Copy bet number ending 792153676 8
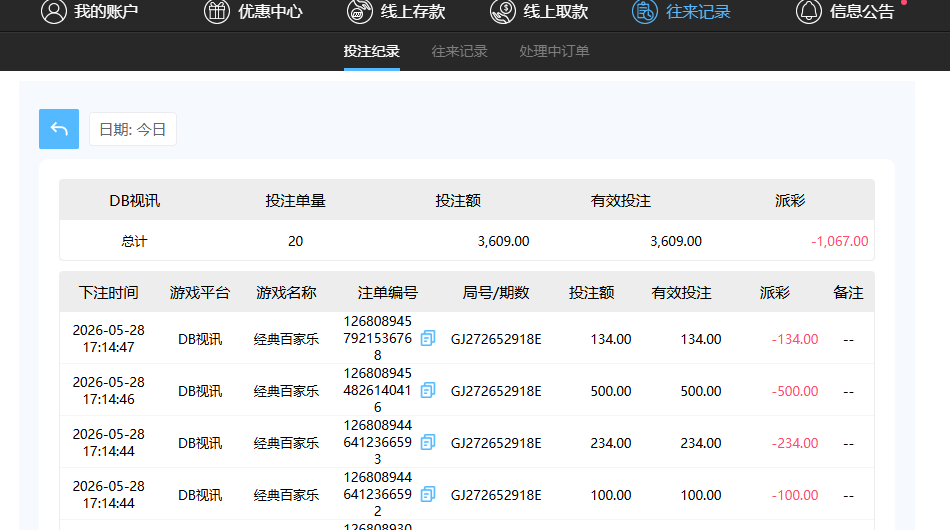 click(428, 338)
